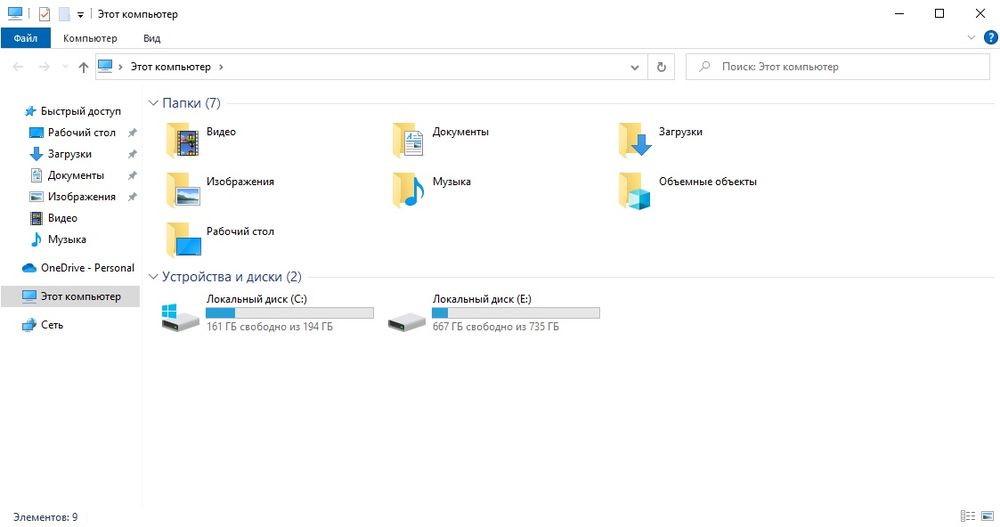This screenshot has height=527, width=1000.
Task: Open the Файл menu
Action: pos(26,38)
